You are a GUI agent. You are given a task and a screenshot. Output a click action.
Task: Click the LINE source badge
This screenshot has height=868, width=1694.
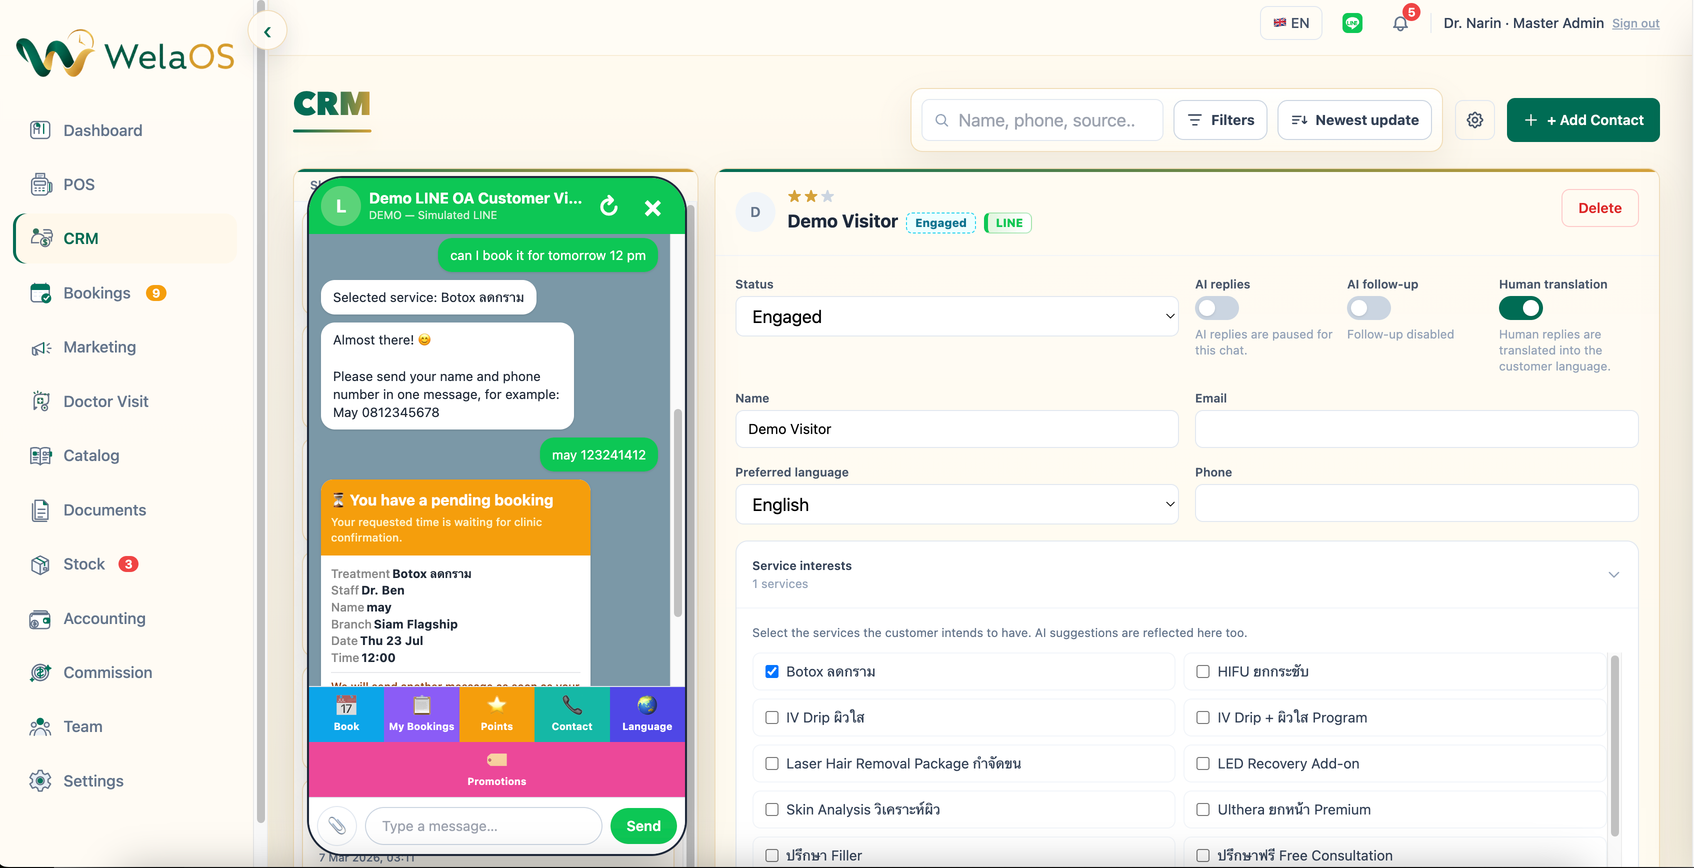pyautogui.click(x=1008, y=223)
